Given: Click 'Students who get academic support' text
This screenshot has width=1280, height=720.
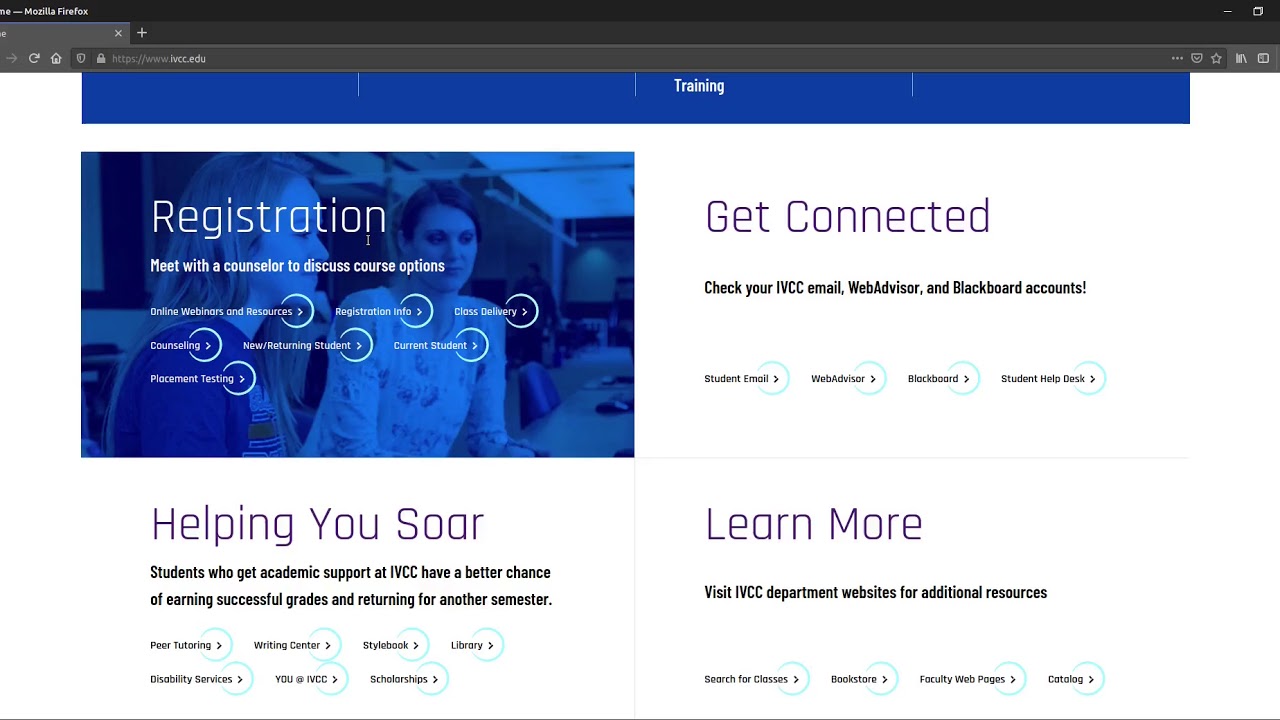Looking at the screenshot, I should click(351, 586).
